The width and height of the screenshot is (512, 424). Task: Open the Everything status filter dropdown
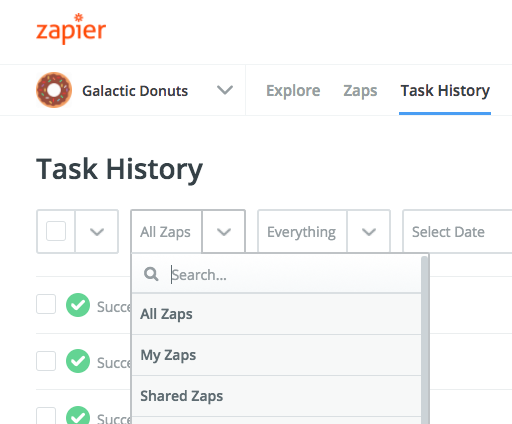pyautogui.click(x=324, y=232)
